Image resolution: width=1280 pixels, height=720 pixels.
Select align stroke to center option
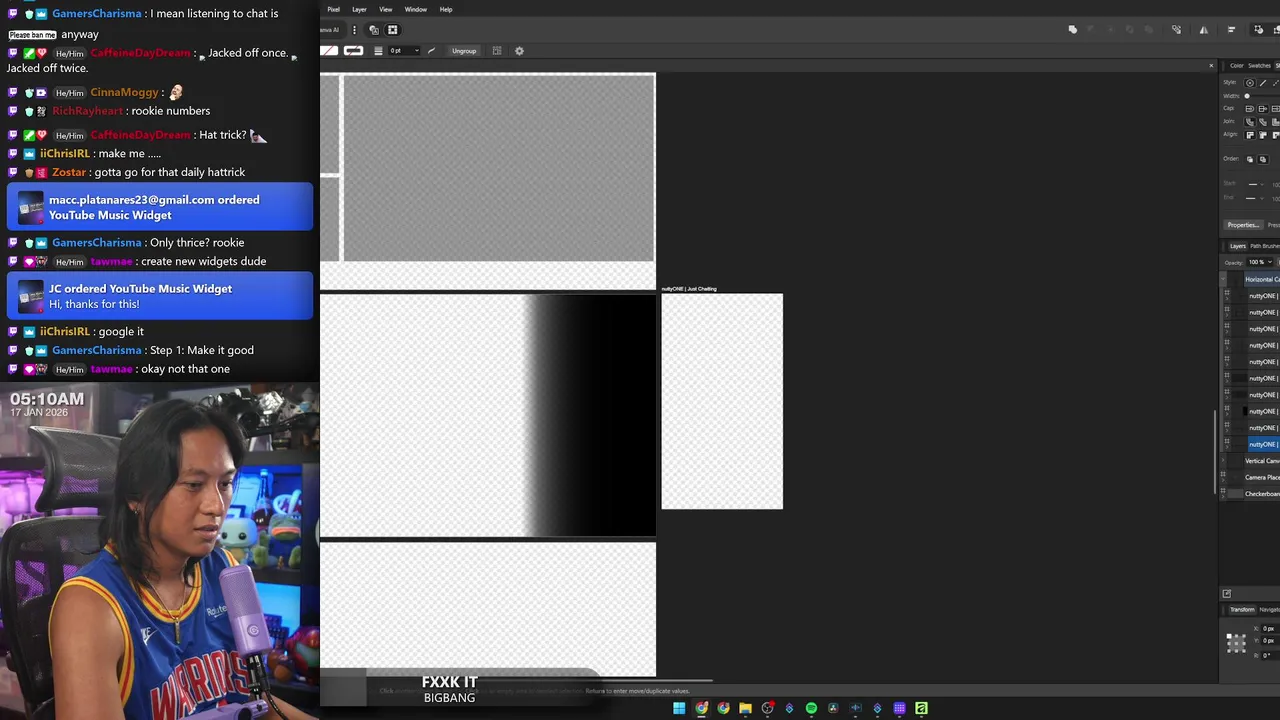coord(1249,135)
